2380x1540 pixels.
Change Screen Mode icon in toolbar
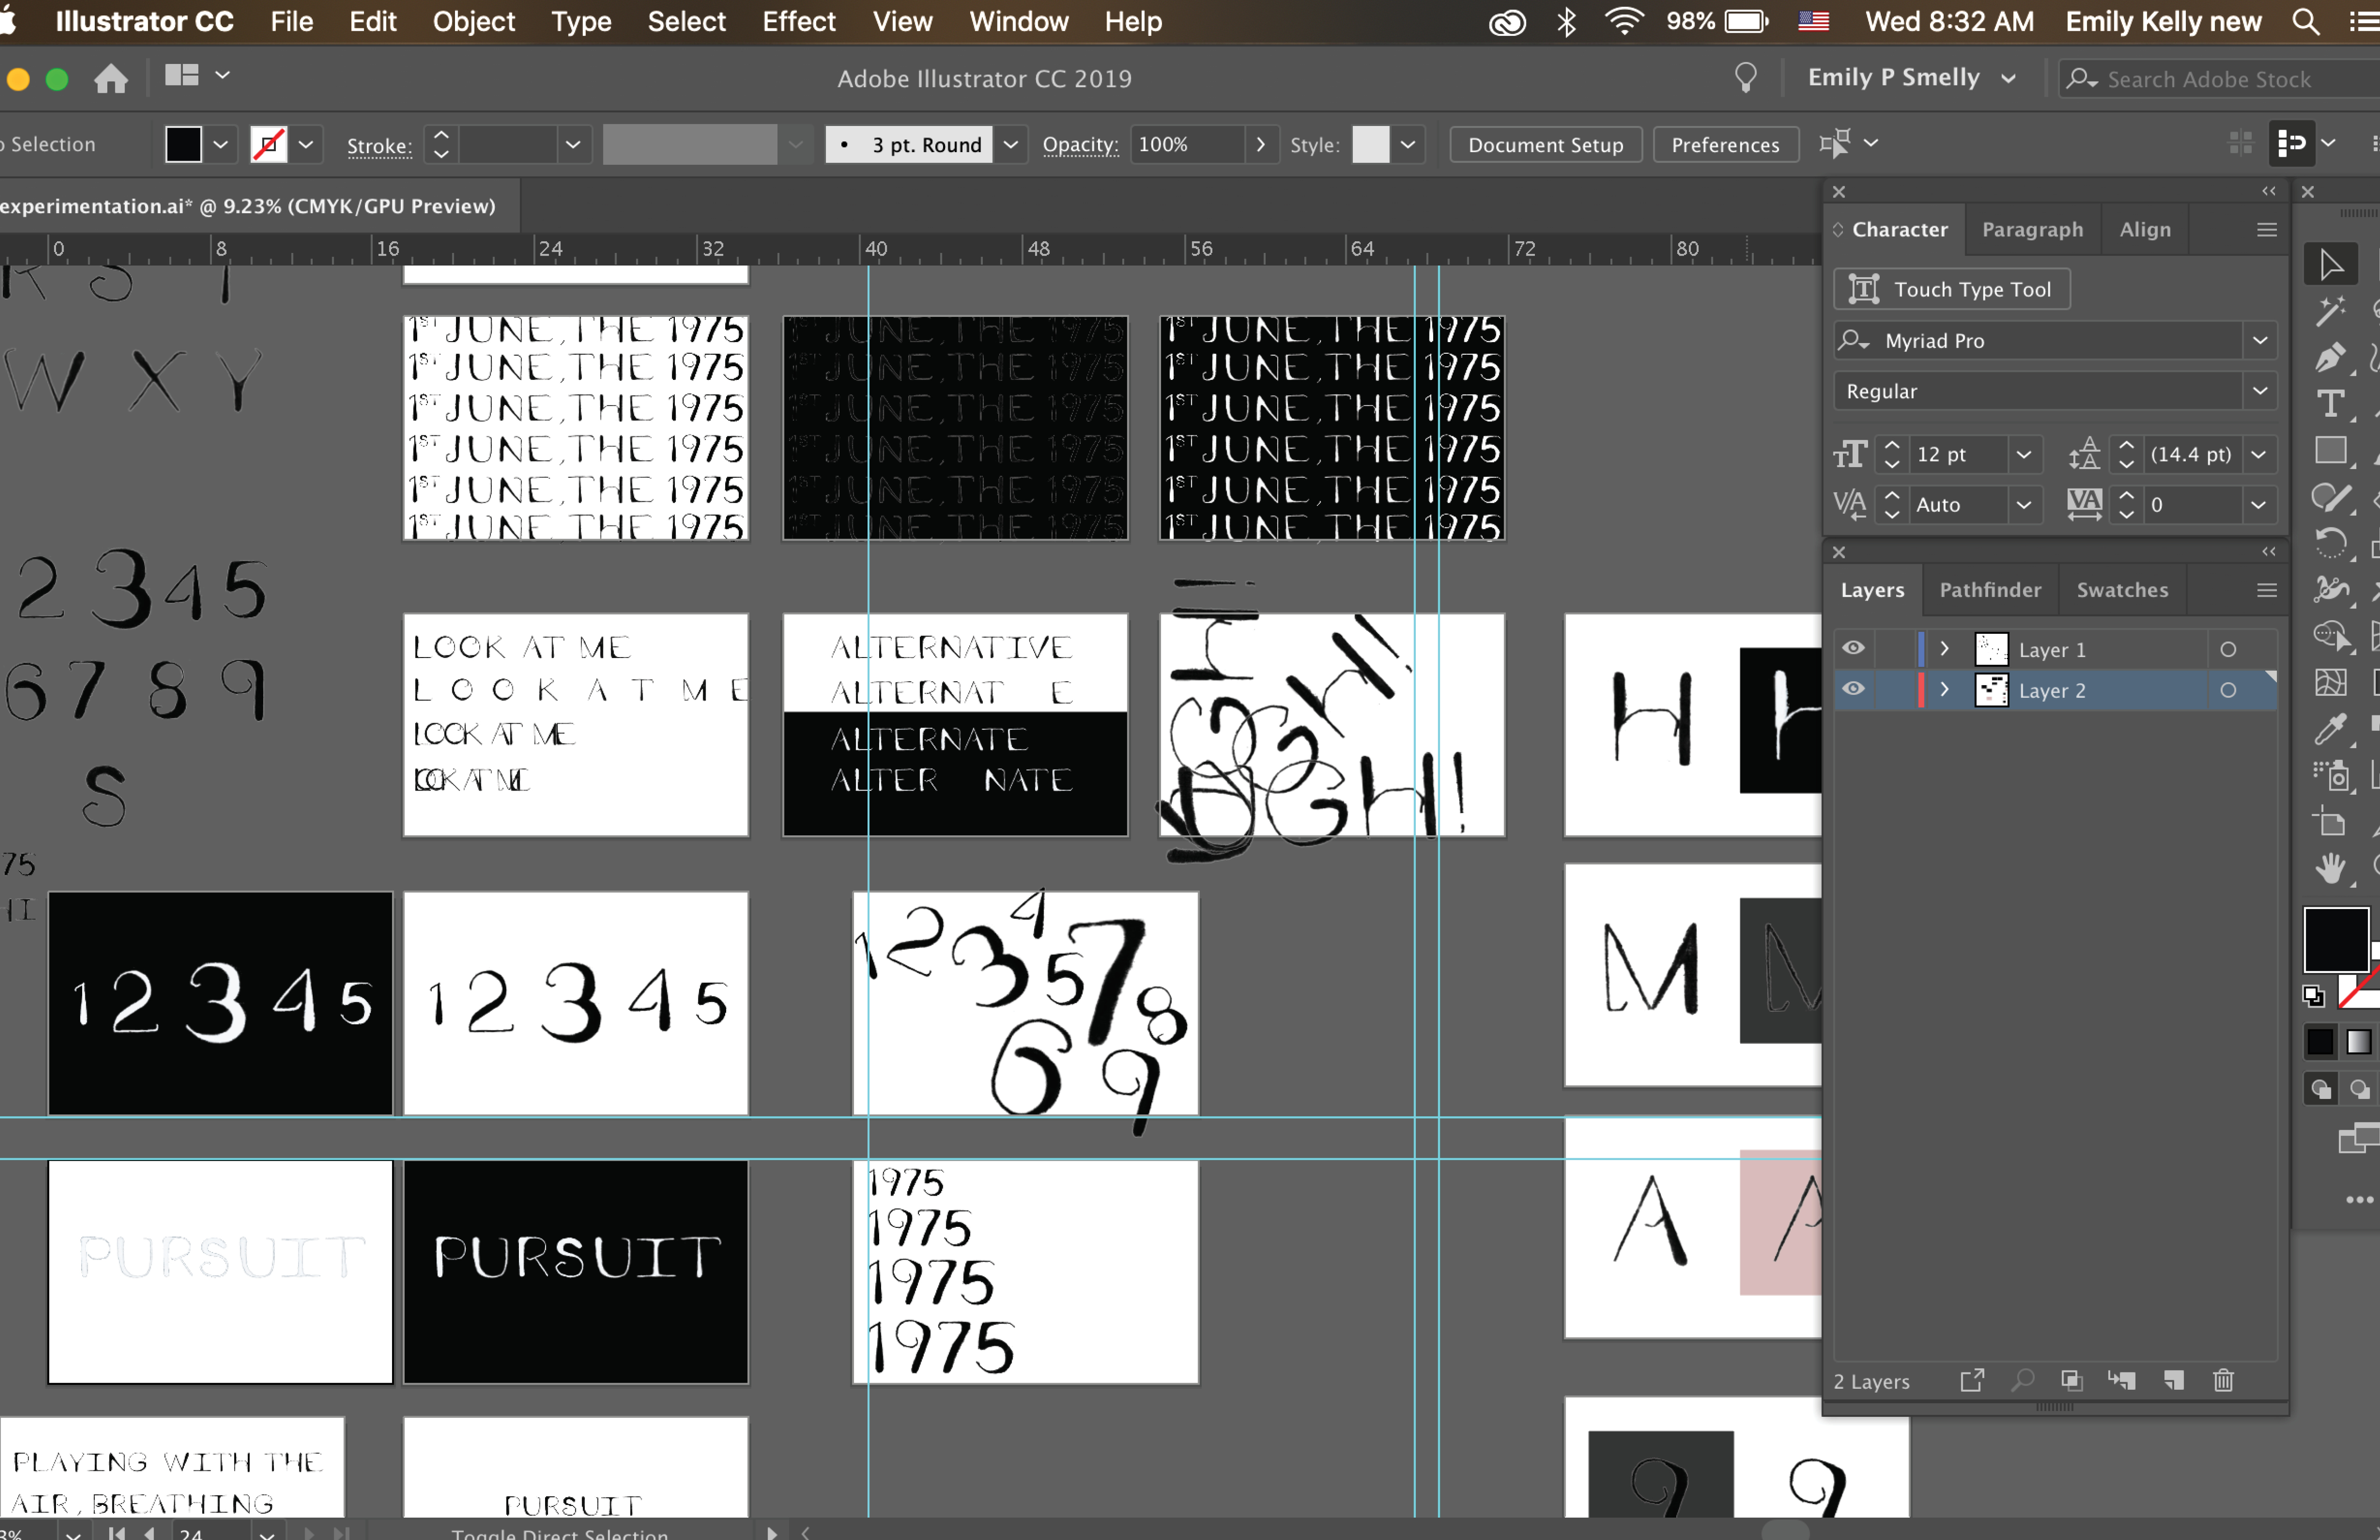[2359, 1138]
